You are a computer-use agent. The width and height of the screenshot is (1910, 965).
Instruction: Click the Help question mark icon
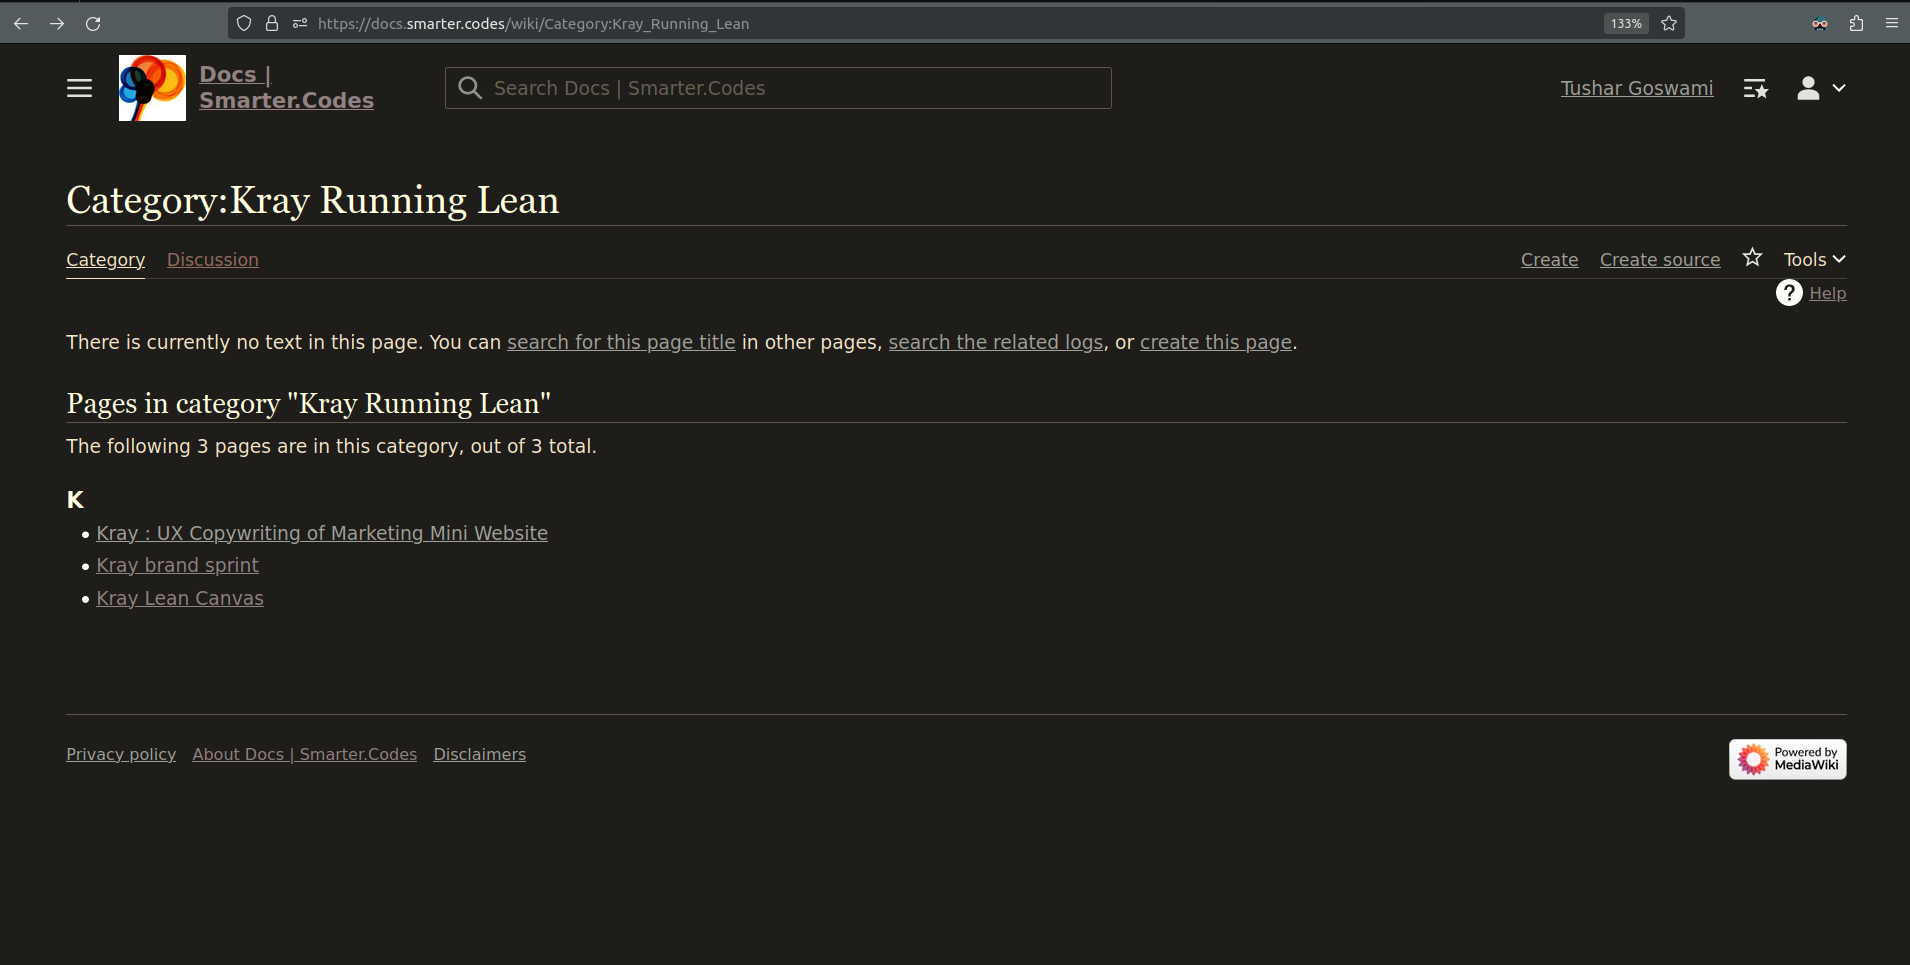(x=1789, y=293)
